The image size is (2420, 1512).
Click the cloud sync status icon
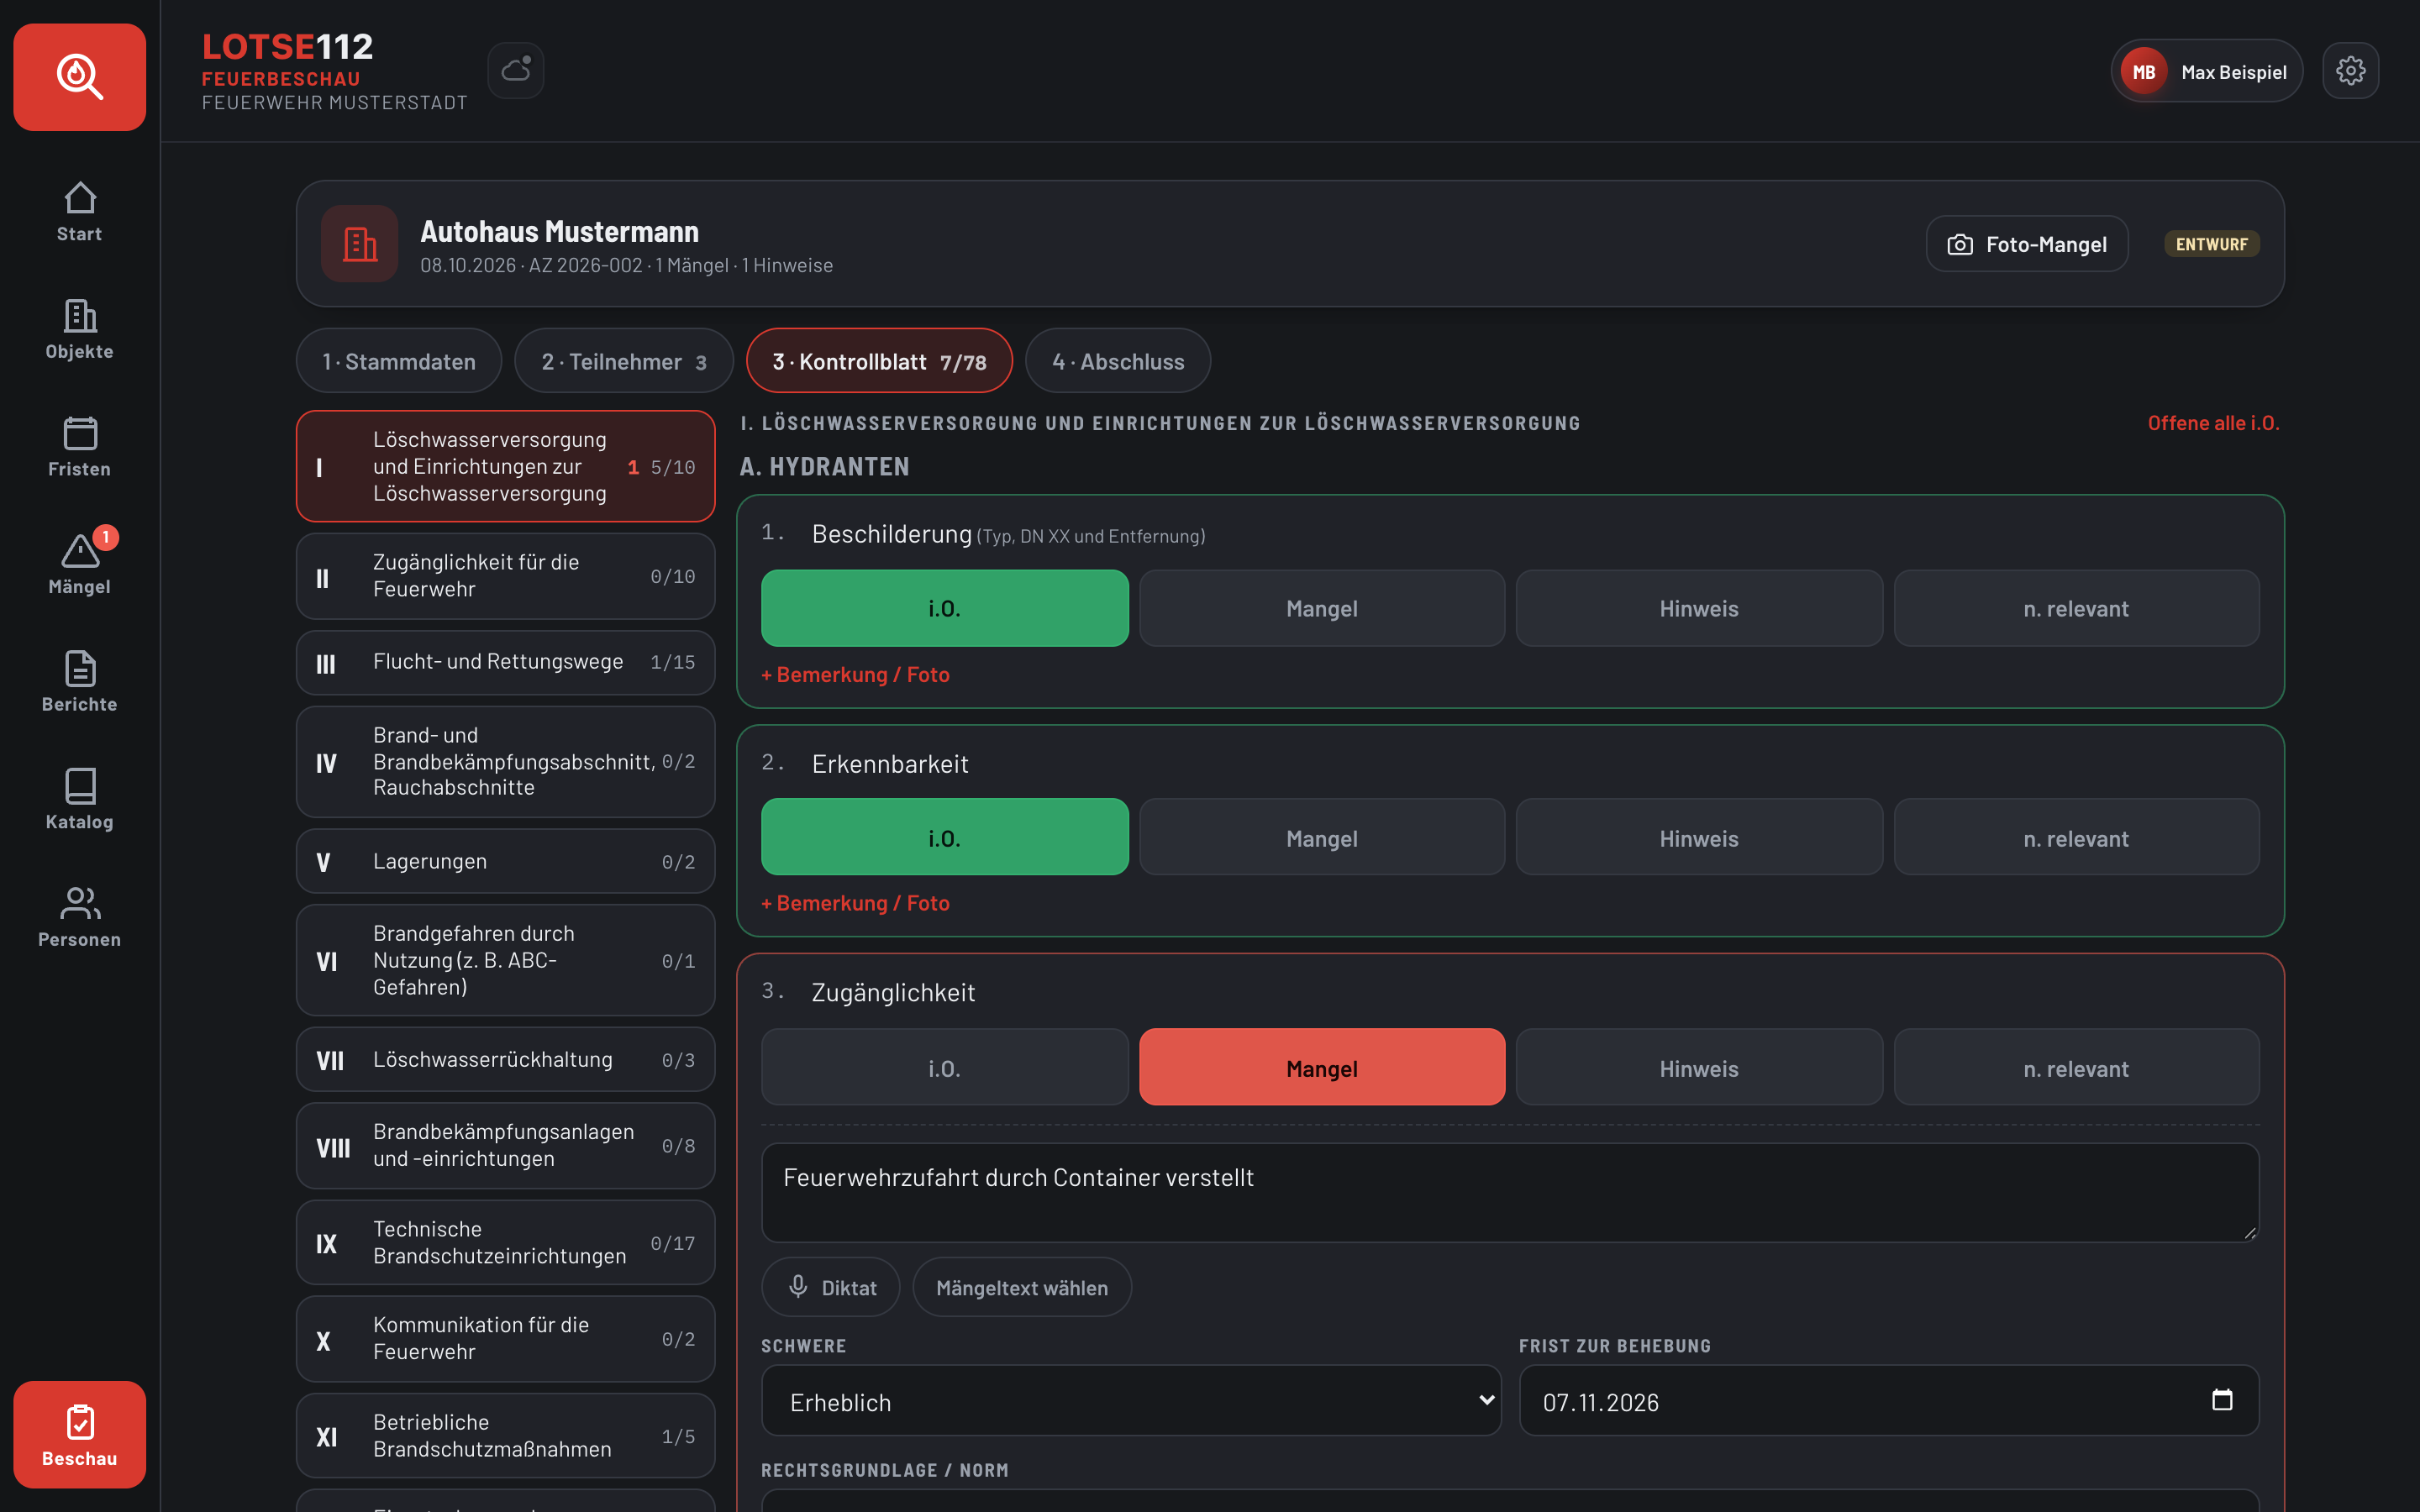pyautogui.click(x=516, y=70)
